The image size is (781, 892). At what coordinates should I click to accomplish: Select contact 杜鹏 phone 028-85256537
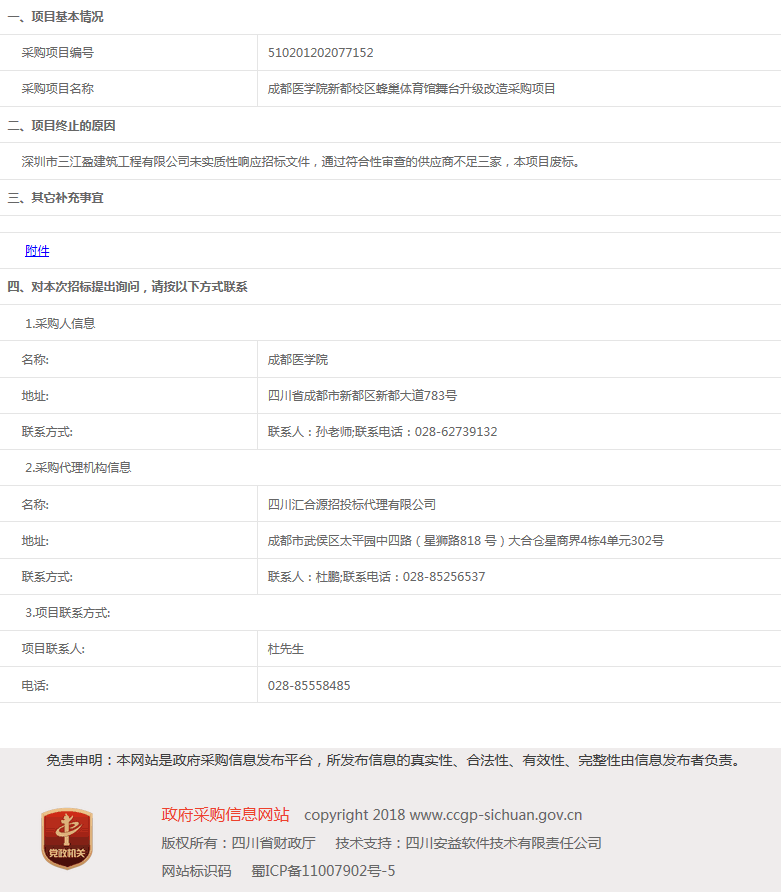[377, 577]
